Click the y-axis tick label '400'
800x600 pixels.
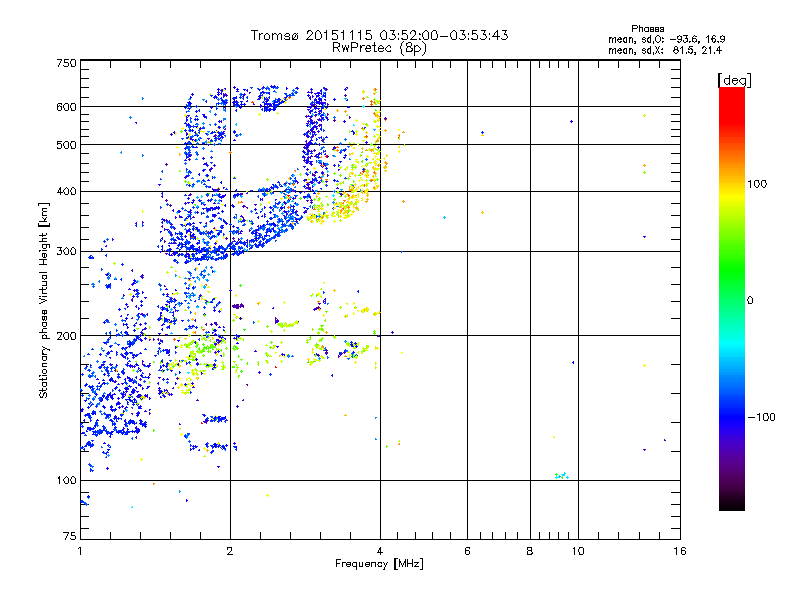coord(66,191)
